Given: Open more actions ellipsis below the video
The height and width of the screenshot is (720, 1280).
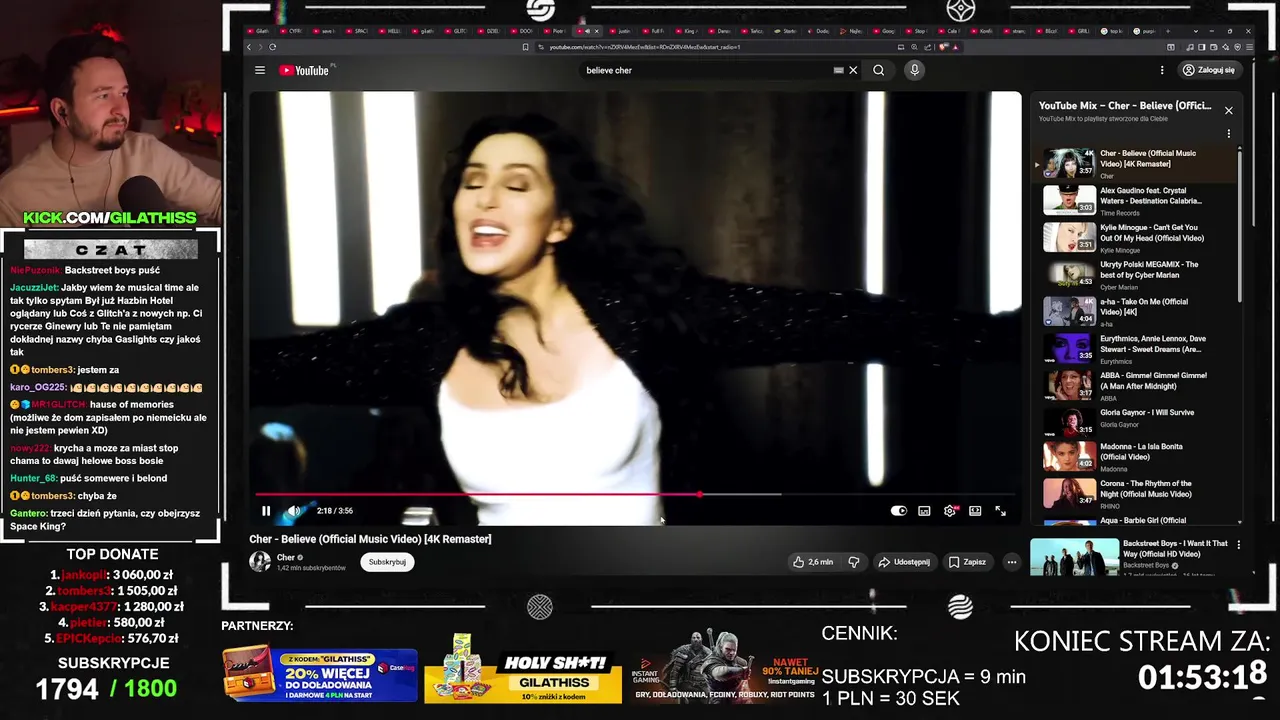Looking at the screenshot, I should [1011, 562].
